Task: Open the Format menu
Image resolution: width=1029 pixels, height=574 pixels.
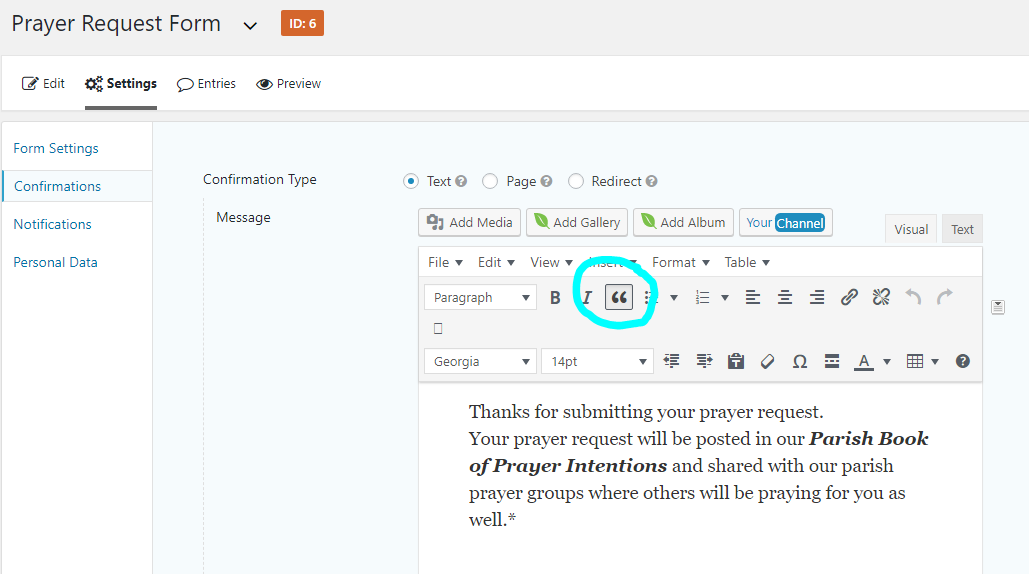Action: tap(680, 262)
